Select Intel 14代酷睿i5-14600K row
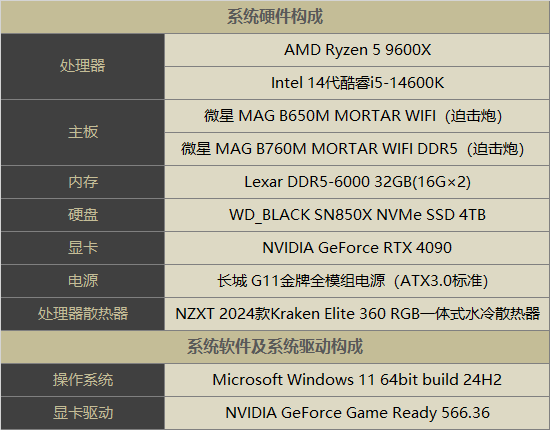 coord(357,83)
